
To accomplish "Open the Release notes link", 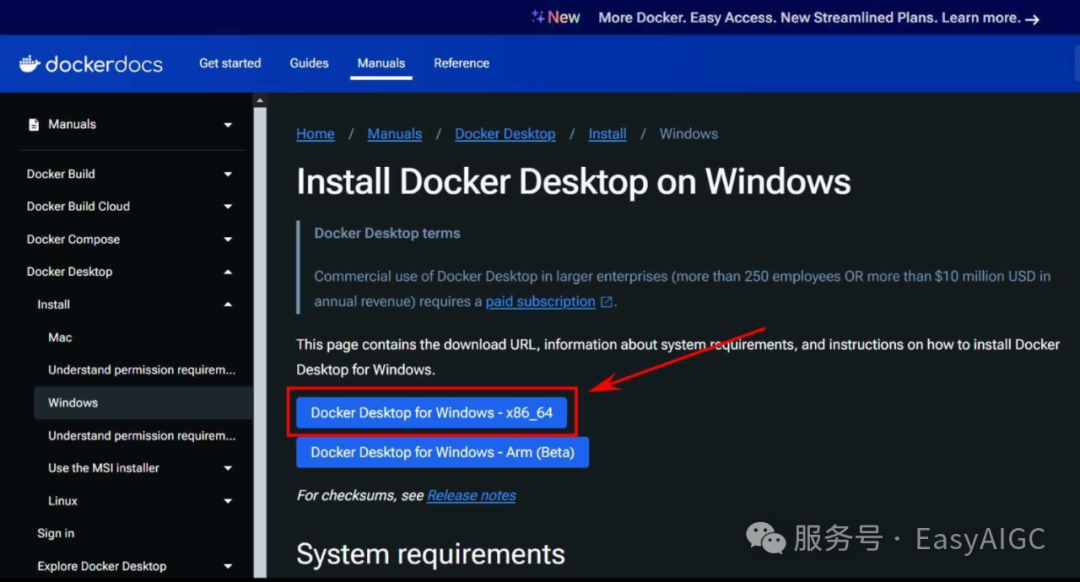I will (x=471, y=495).
